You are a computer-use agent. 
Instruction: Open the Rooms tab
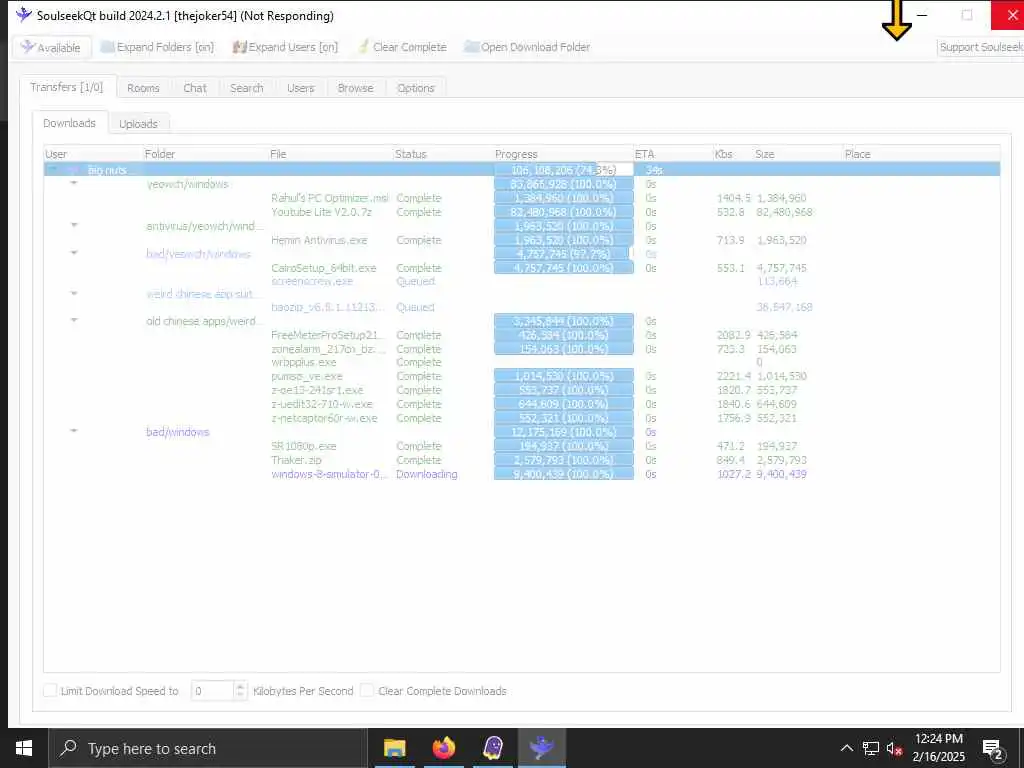pyautogui.click(x=143, y=88)
